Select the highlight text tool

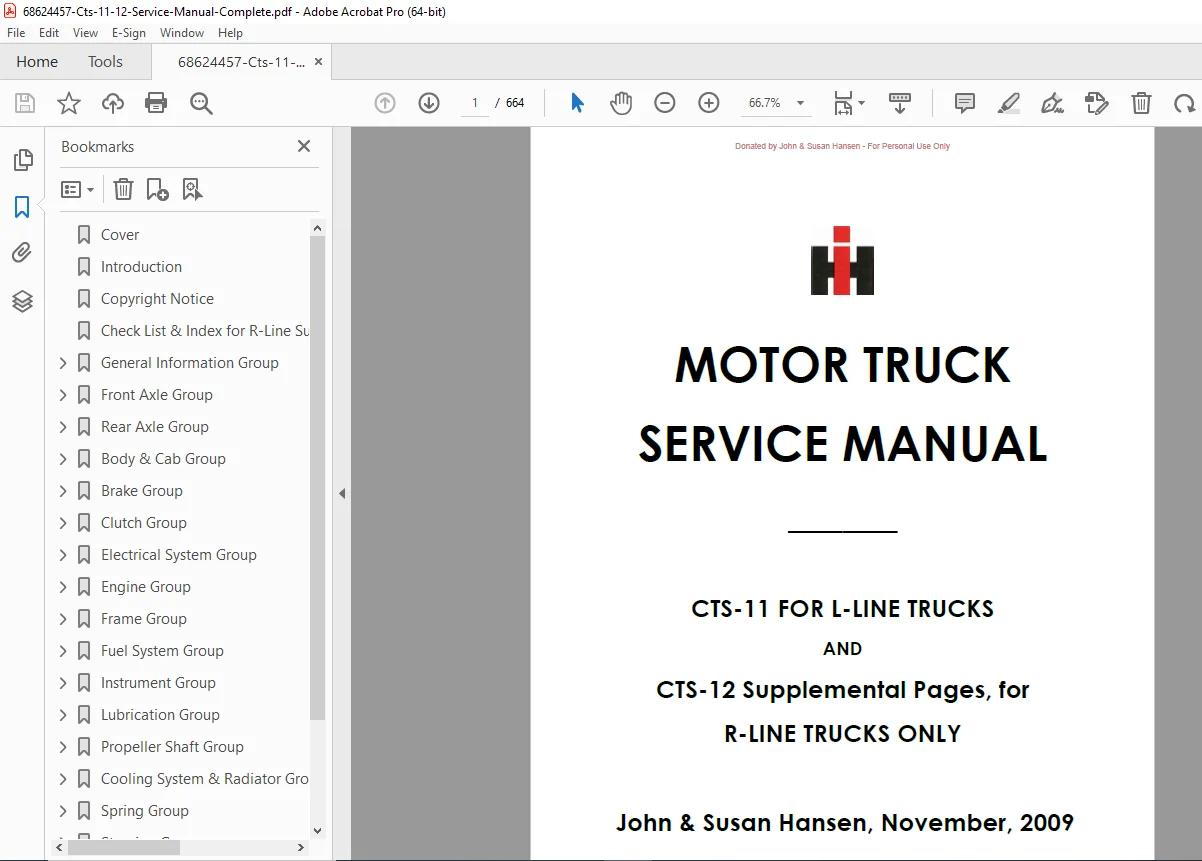(1009, 103)
